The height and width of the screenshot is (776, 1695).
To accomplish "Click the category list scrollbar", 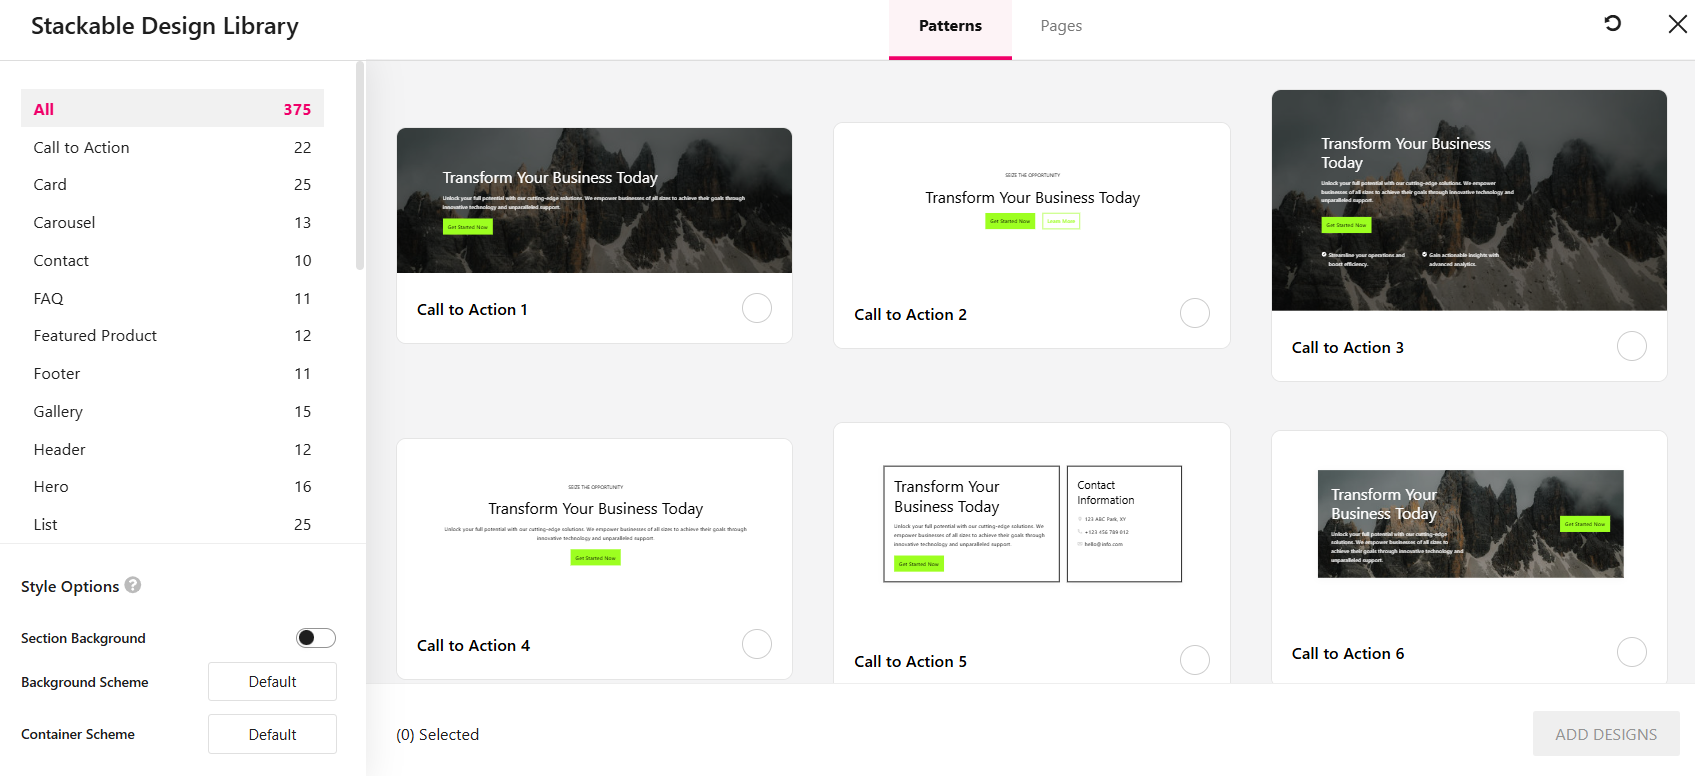I will [x=360, y=166].
